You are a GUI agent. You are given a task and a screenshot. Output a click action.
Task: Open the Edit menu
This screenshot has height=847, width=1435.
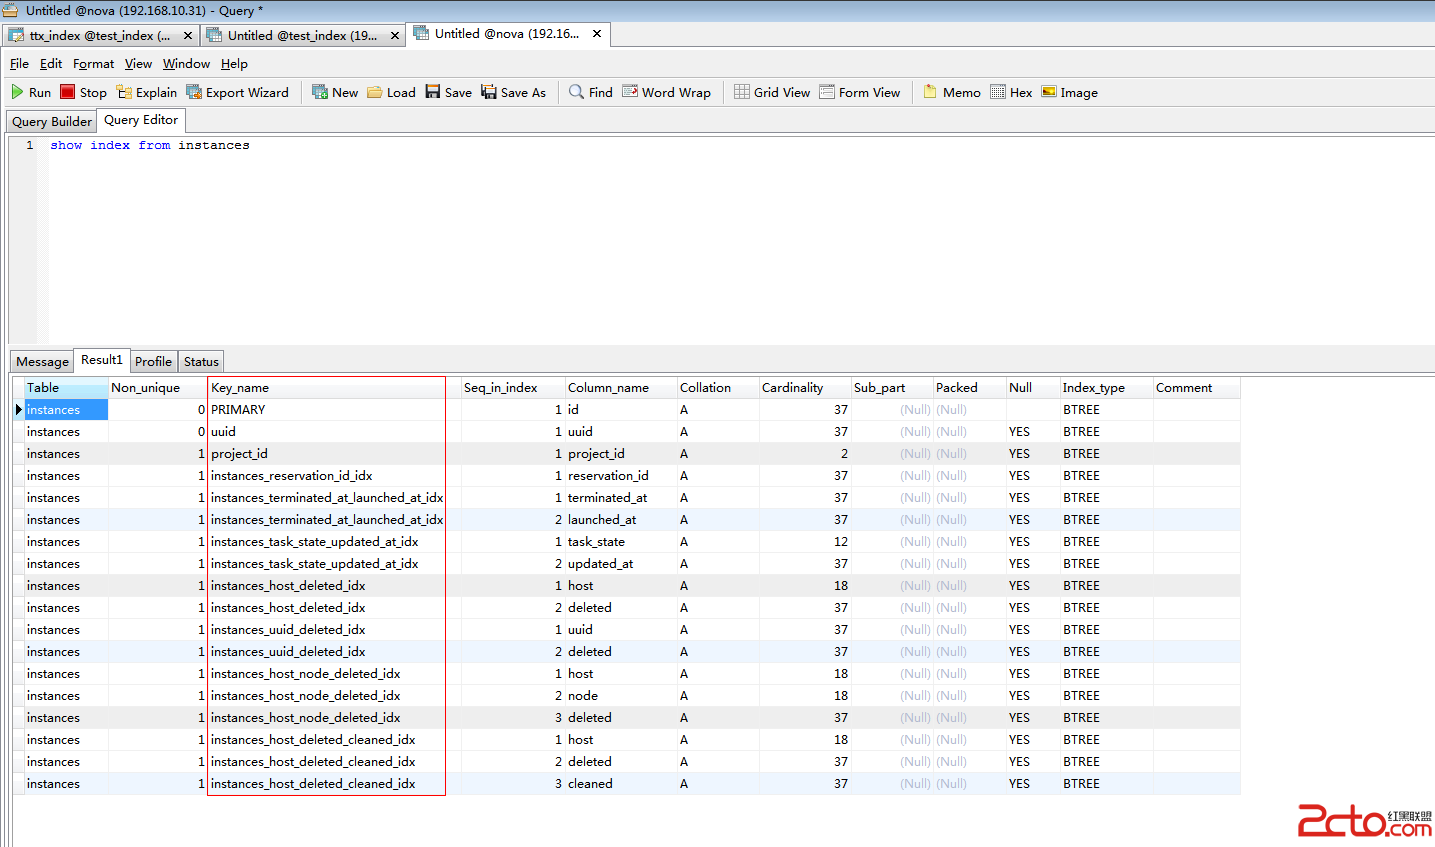(51, 63)
